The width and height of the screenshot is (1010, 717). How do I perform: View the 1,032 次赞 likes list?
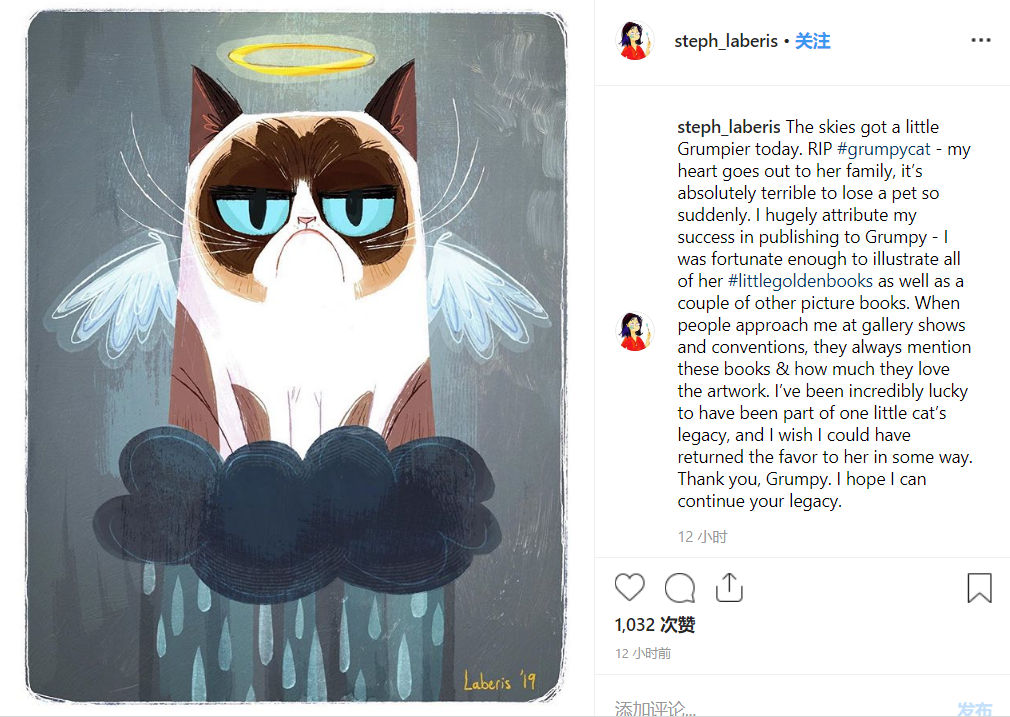[x=655, y=624]
